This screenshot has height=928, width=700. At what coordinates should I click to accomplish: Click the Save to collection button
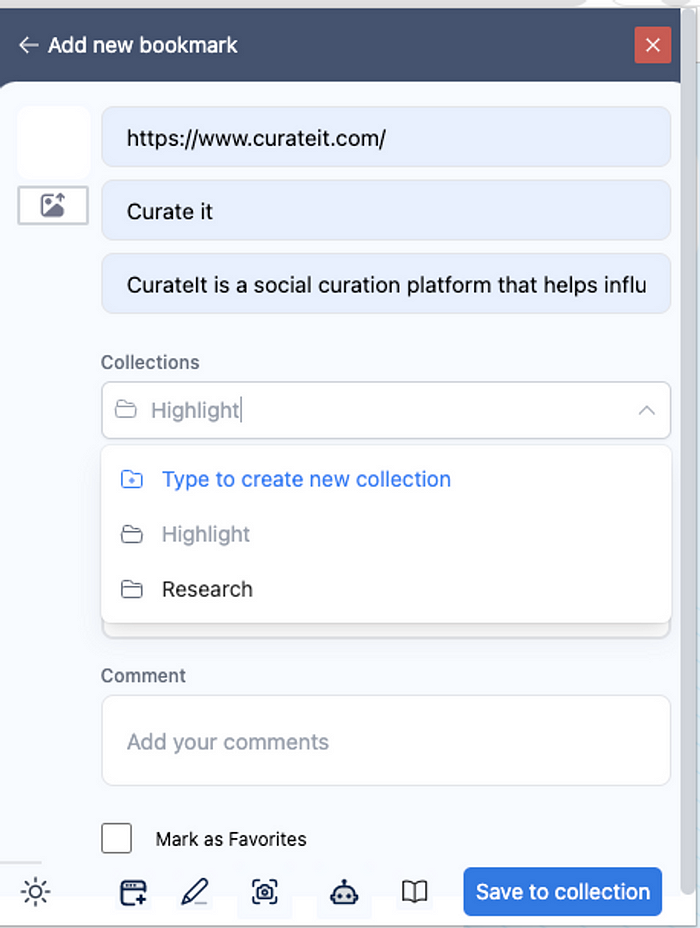click(x=562, y=891)
